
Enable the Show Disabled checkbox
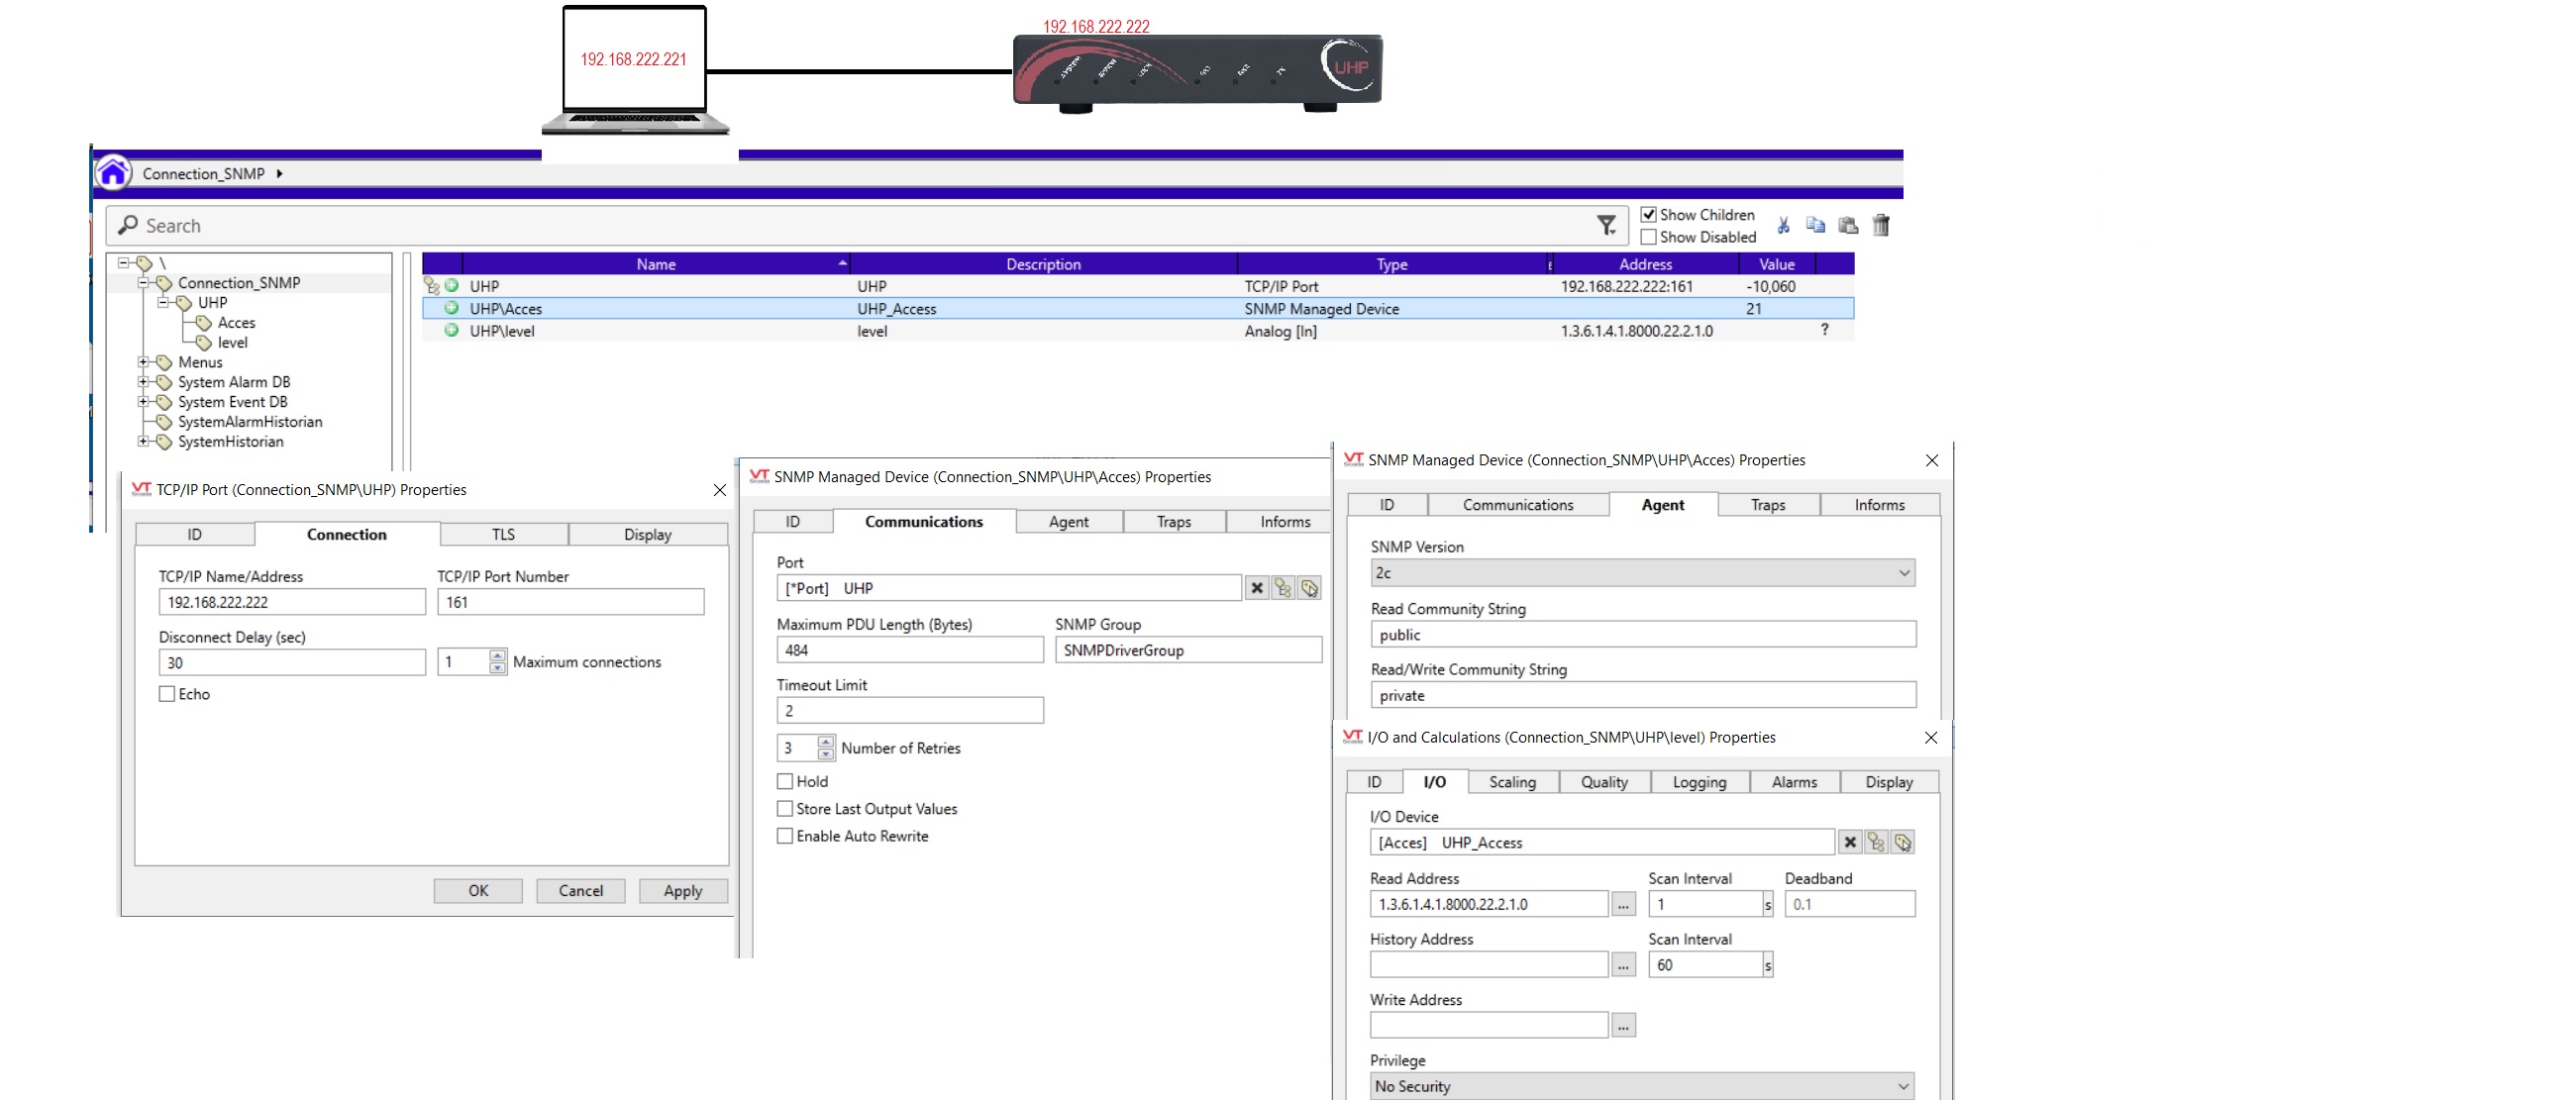pyautogui.click(x=1649, y=237)
